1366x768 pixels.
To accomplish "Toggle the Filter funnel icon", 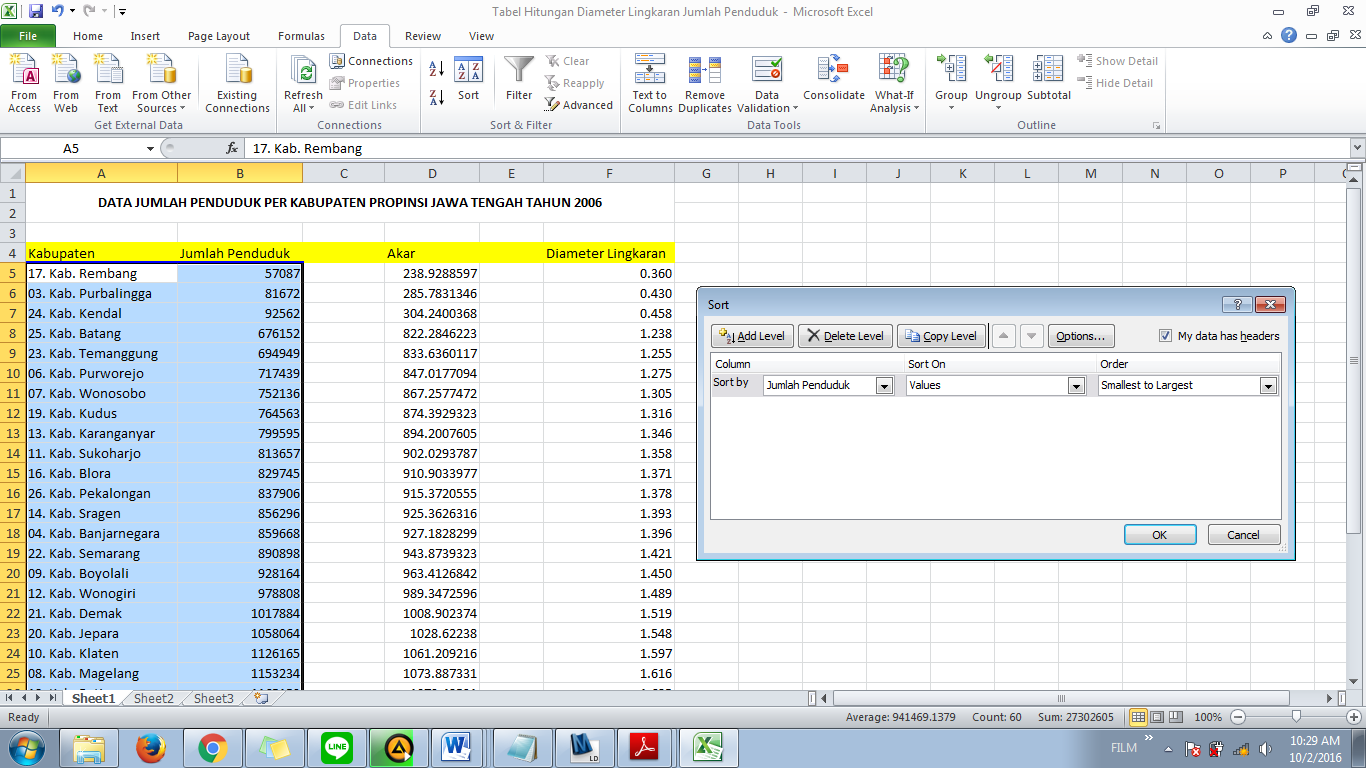I will point(519,80).
